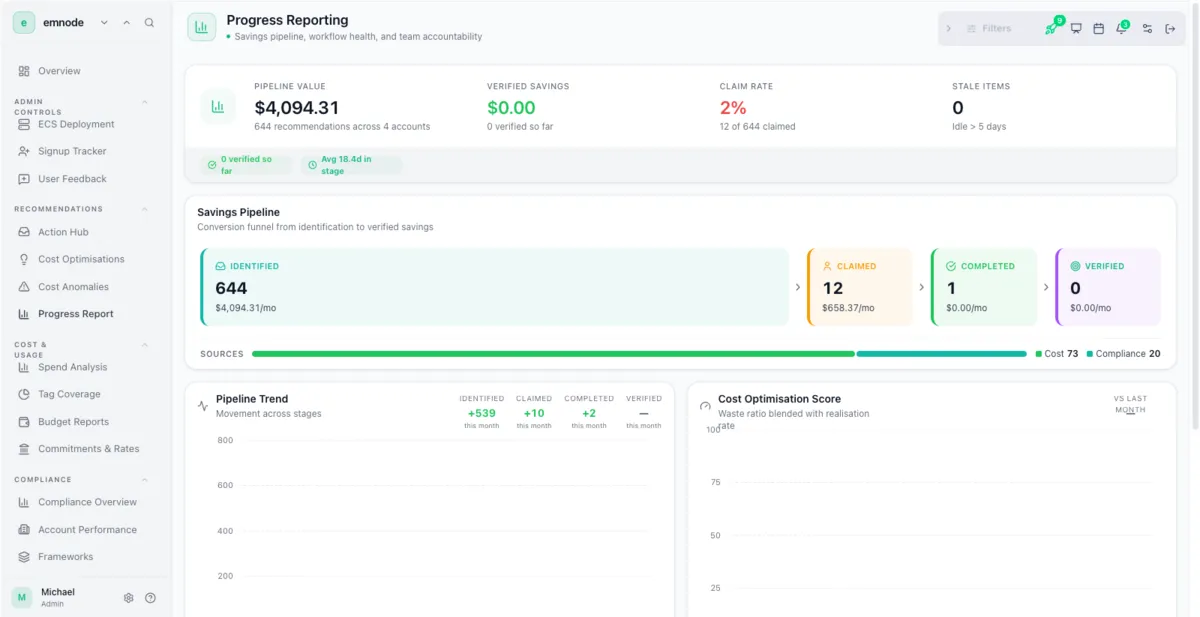Image resolution: width=1200 pixels, height=617 pixels.
Task: Collapse the Admin Controls section
Action: 144,101
